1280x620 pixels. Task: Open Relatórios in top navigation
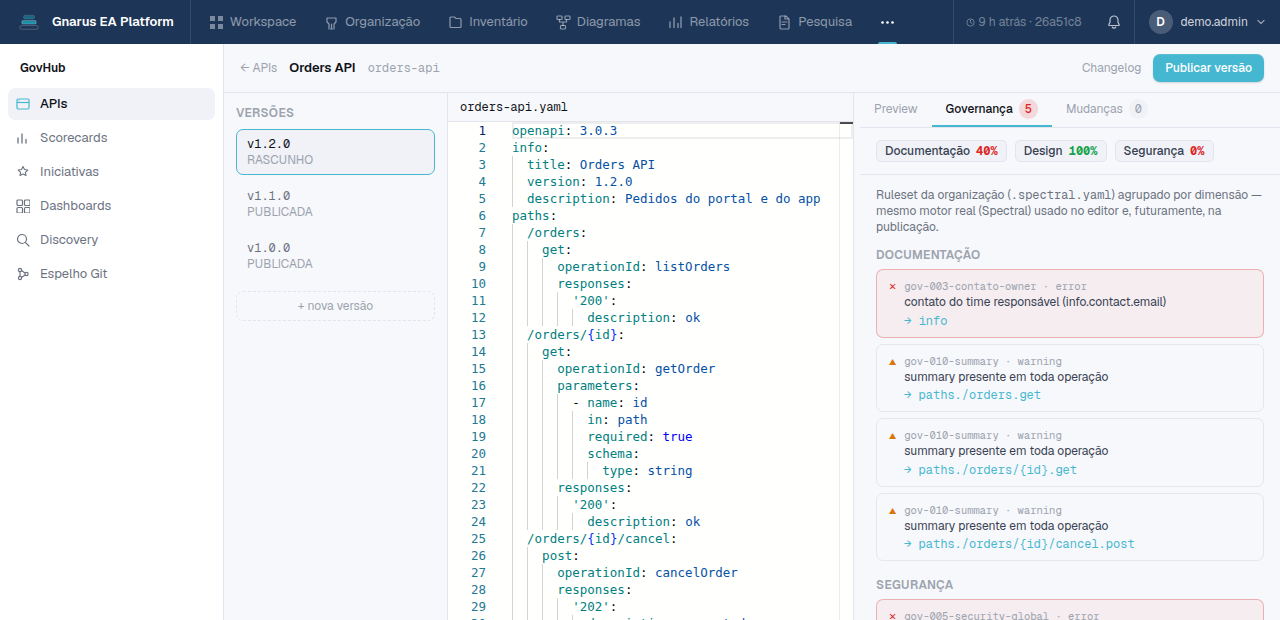[x=708, y=22]
